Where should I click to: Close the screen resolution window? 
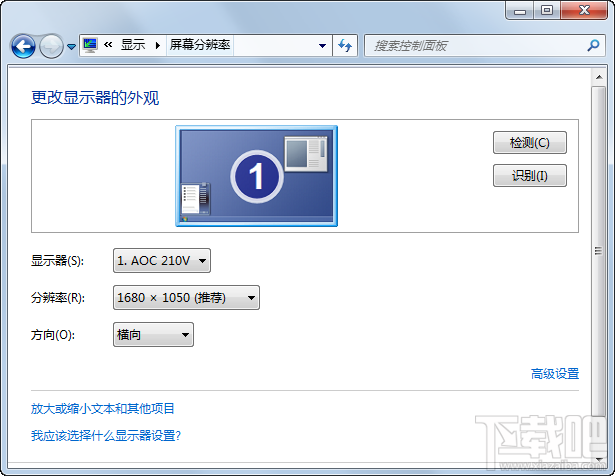pos(584,11)
